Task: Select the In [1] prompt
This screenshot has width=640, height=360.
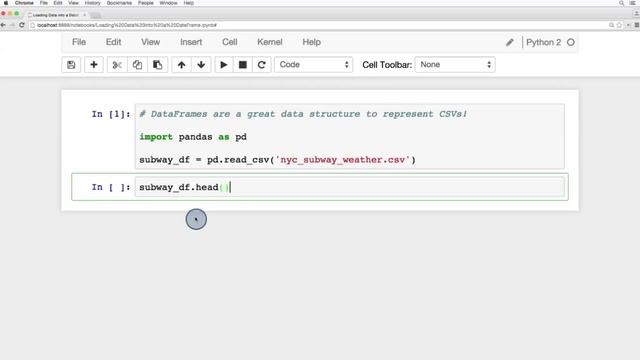Action: (111, 114)
